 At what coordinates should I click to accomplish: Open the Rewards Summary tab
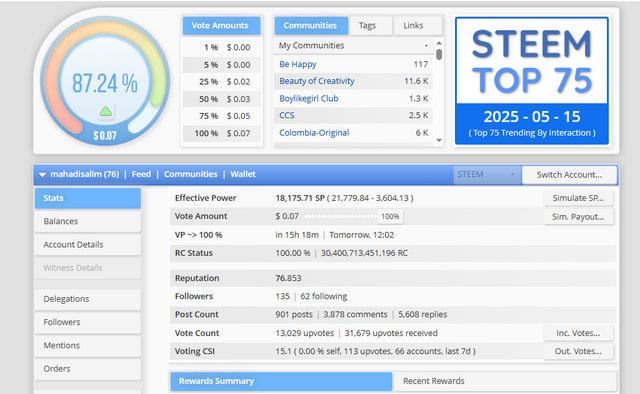pyautogui.click(x=281, y=381)
